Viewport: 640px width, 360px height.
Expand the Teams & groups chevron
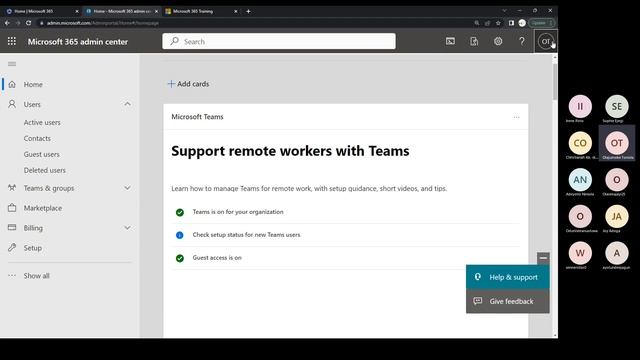tap(127, 188)
